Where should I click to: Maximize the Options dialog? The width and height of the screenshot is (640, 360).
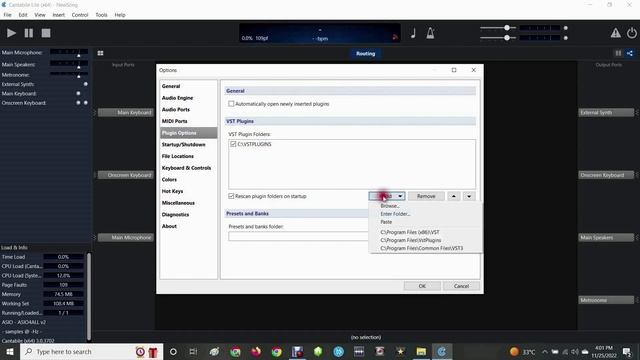point(454,70)
